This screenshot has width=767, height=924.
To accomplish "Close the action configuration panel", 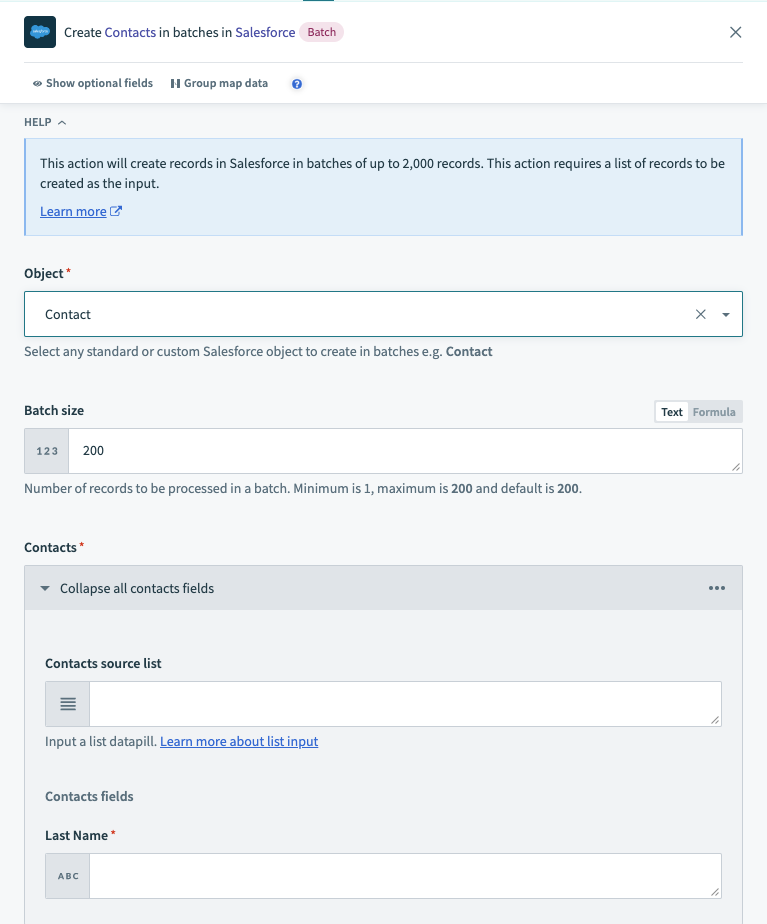I will click(x=736, y=32).
